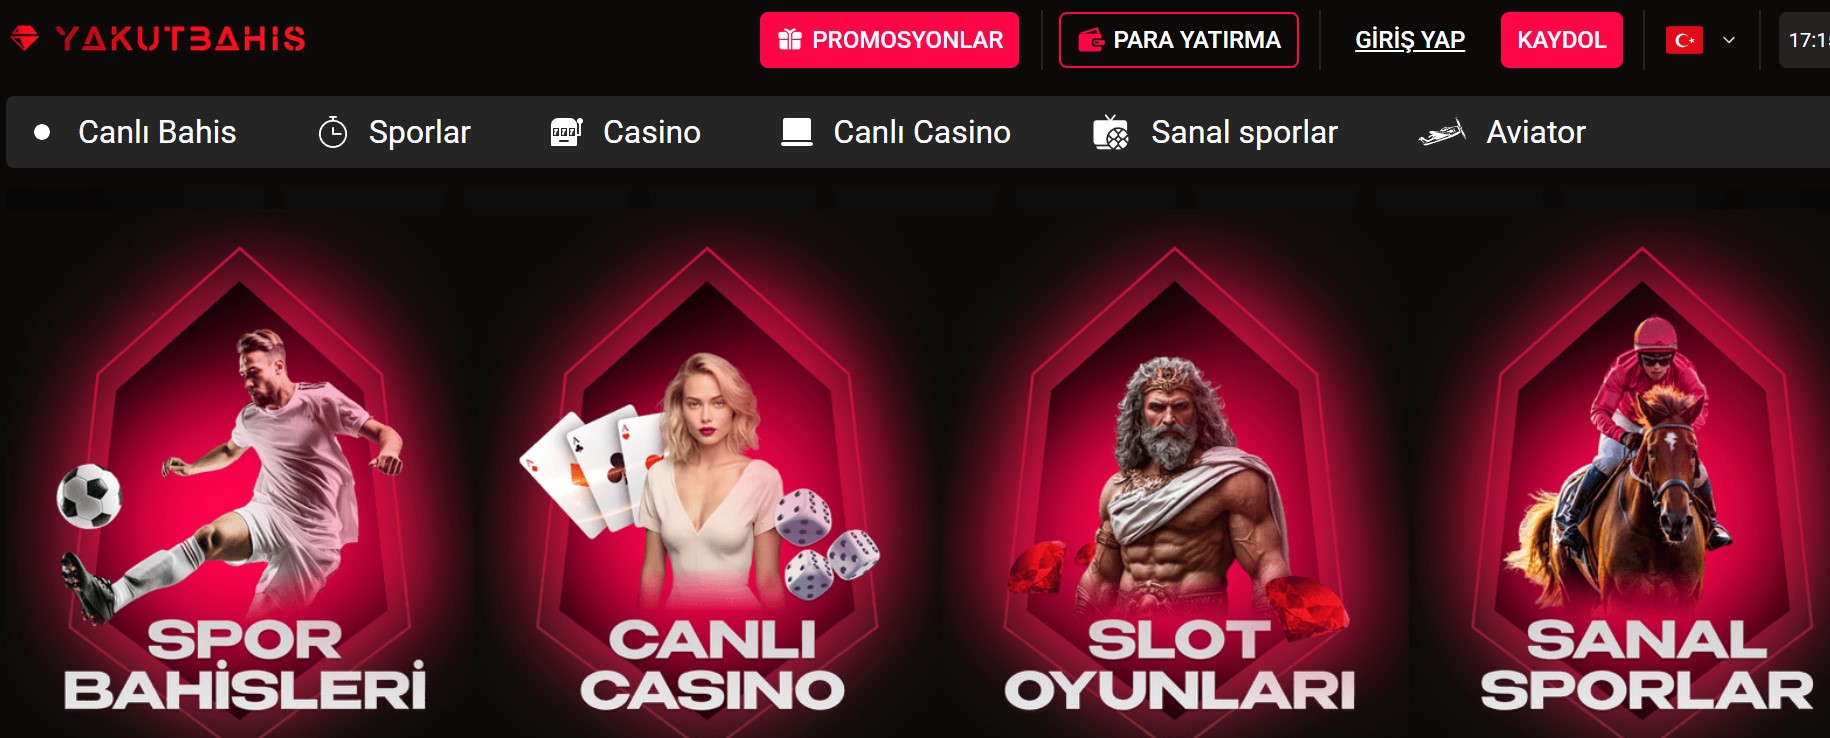The height and width of the screenshot is (738, 1830).
Task: Click the laptop icon beside Canlı Casino
Action: [x=797, y=132]
